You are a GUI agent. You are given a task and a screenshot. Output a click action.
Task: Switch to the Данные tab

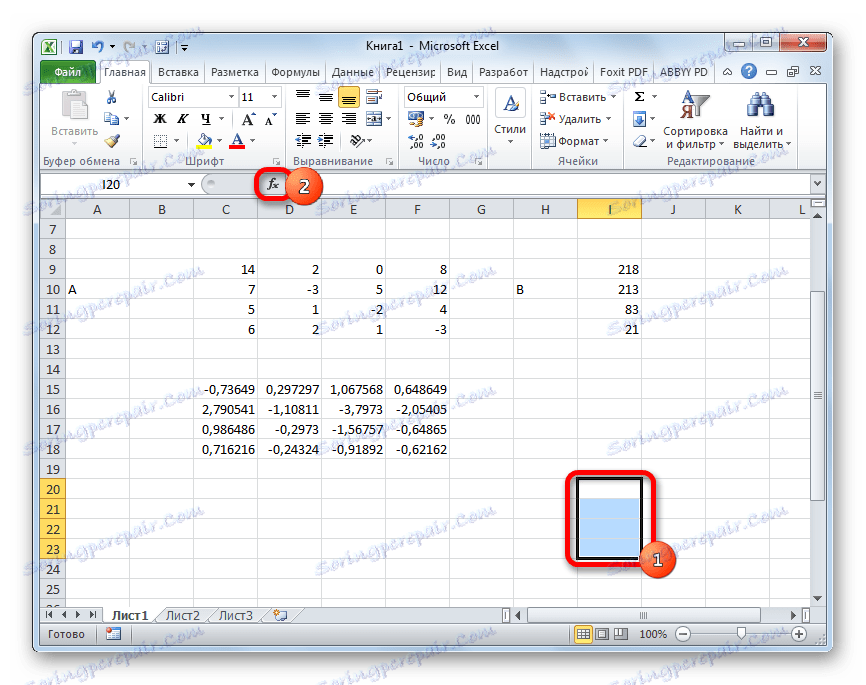(x=353, y=72)
